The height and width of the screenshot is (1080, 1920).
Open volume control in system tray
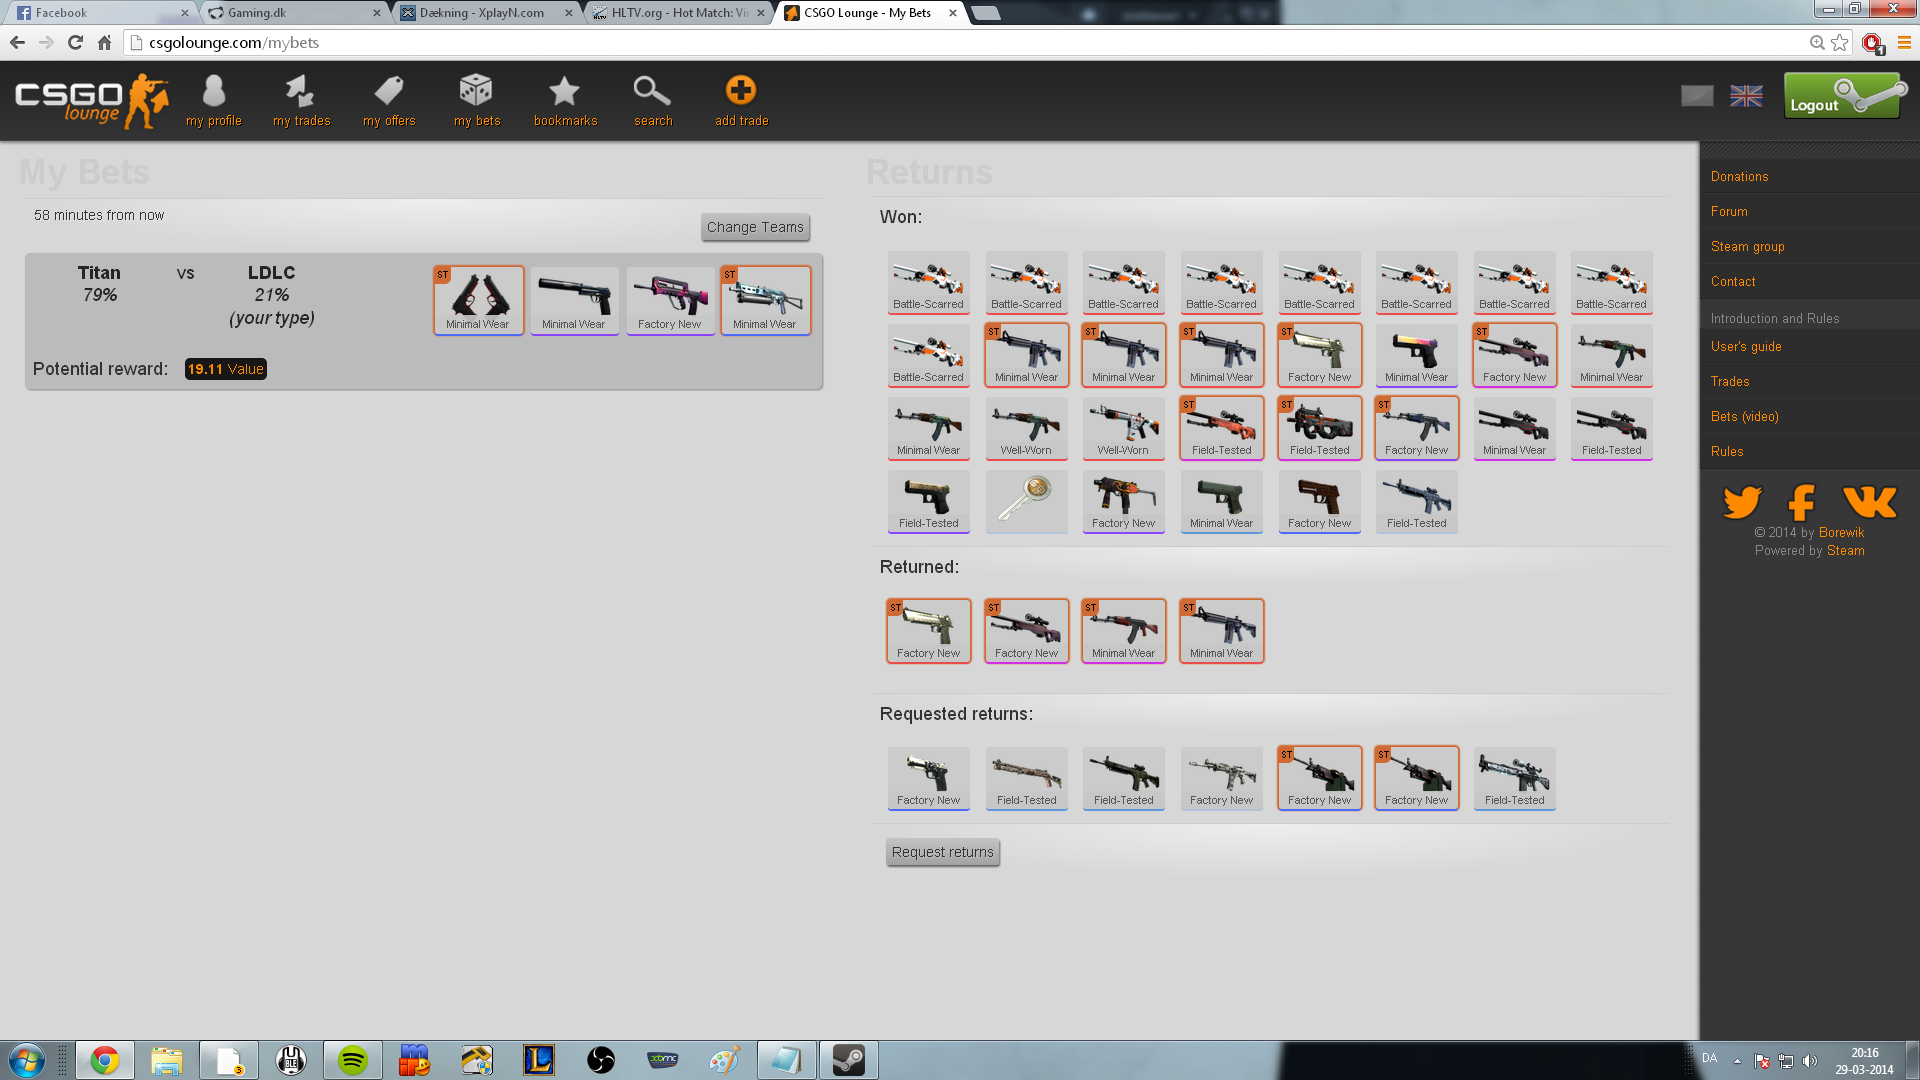point(1810,1061)
